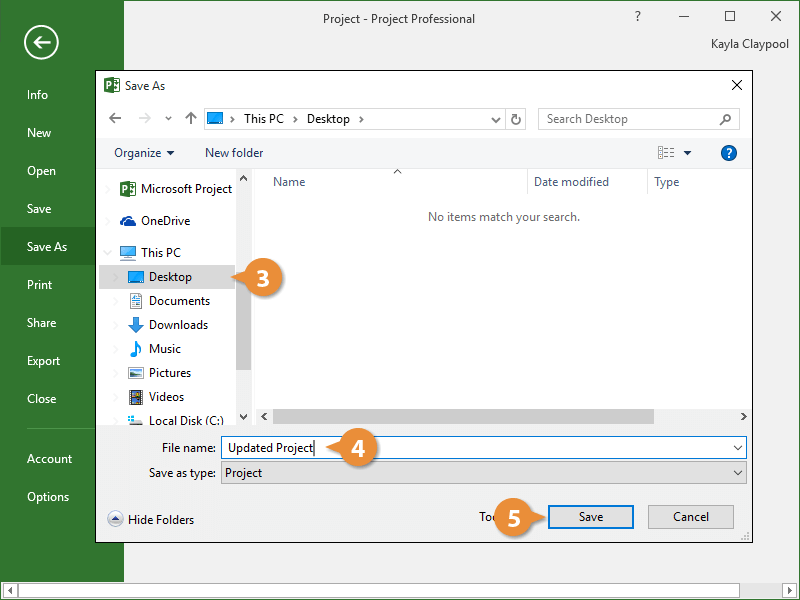Click the Cancel button
800x600 pixels.
690,517
